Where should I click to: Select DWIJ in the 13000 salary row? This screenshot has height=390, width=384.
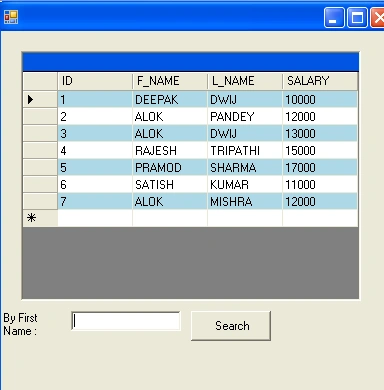pyautogui.click(x=245, y=133)
